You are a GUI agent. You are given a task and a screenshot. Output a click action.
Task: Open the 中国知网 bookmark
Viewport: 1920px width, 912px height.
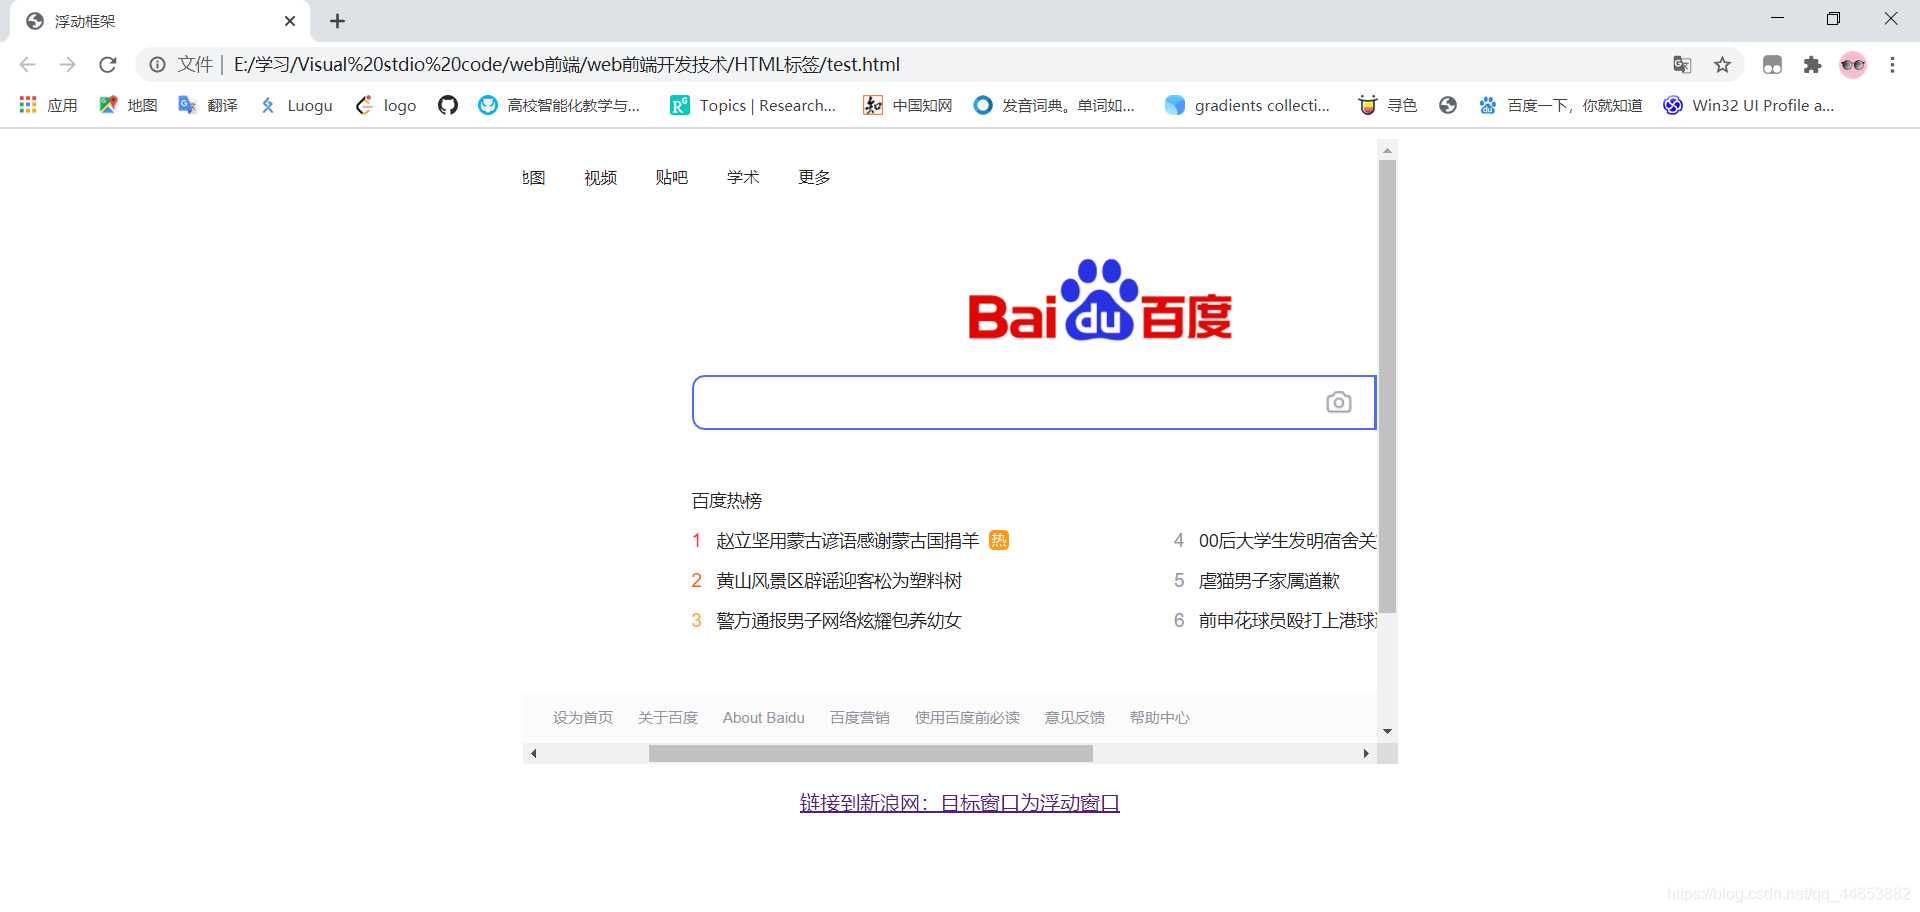point(908,105)
